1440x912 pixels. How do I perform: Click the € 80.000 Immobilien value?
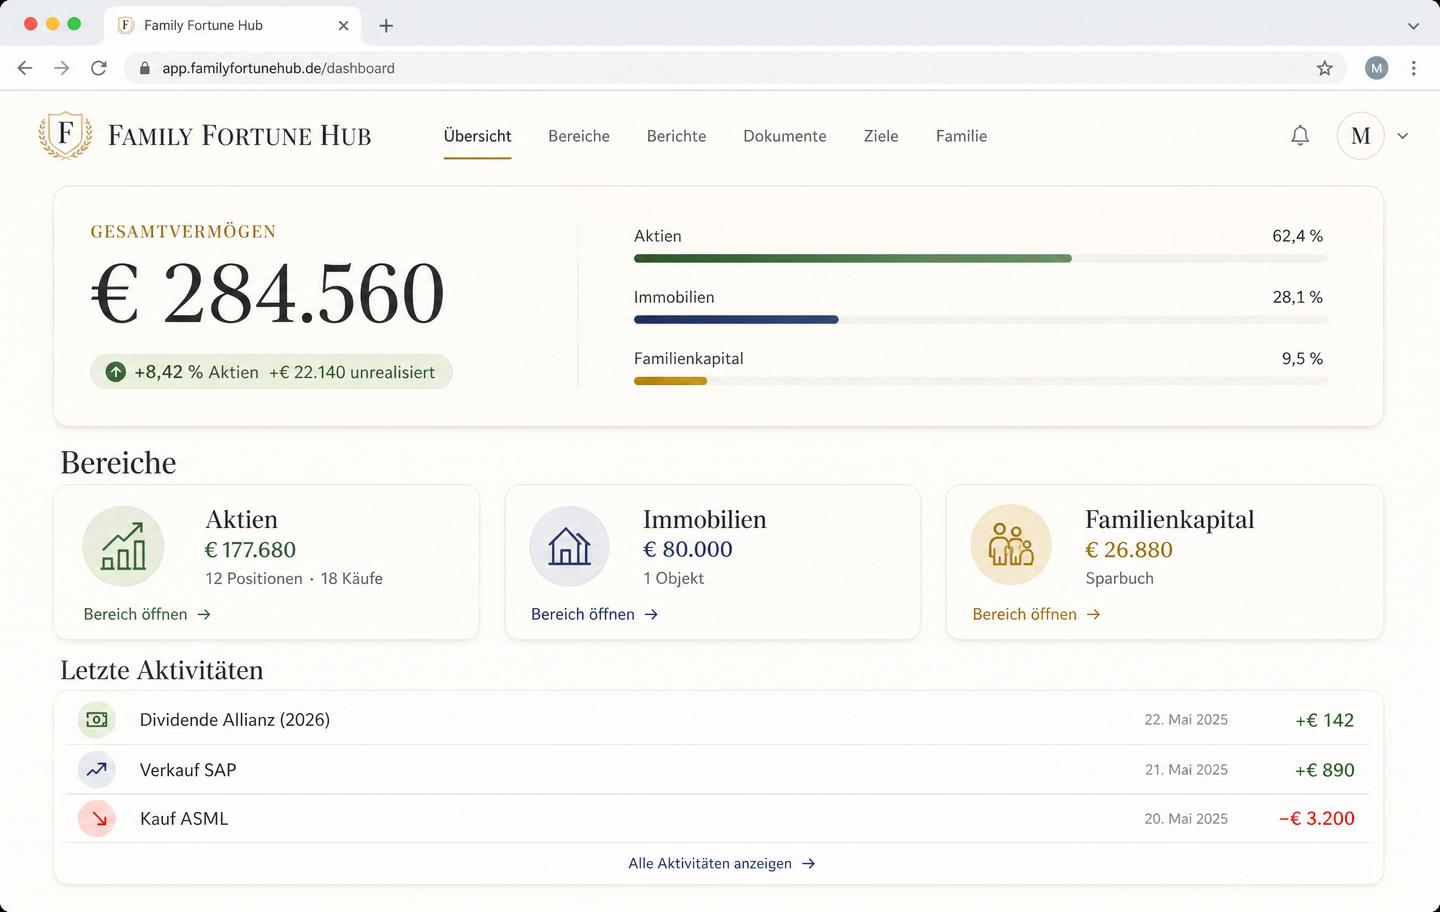tap(688, 549)
